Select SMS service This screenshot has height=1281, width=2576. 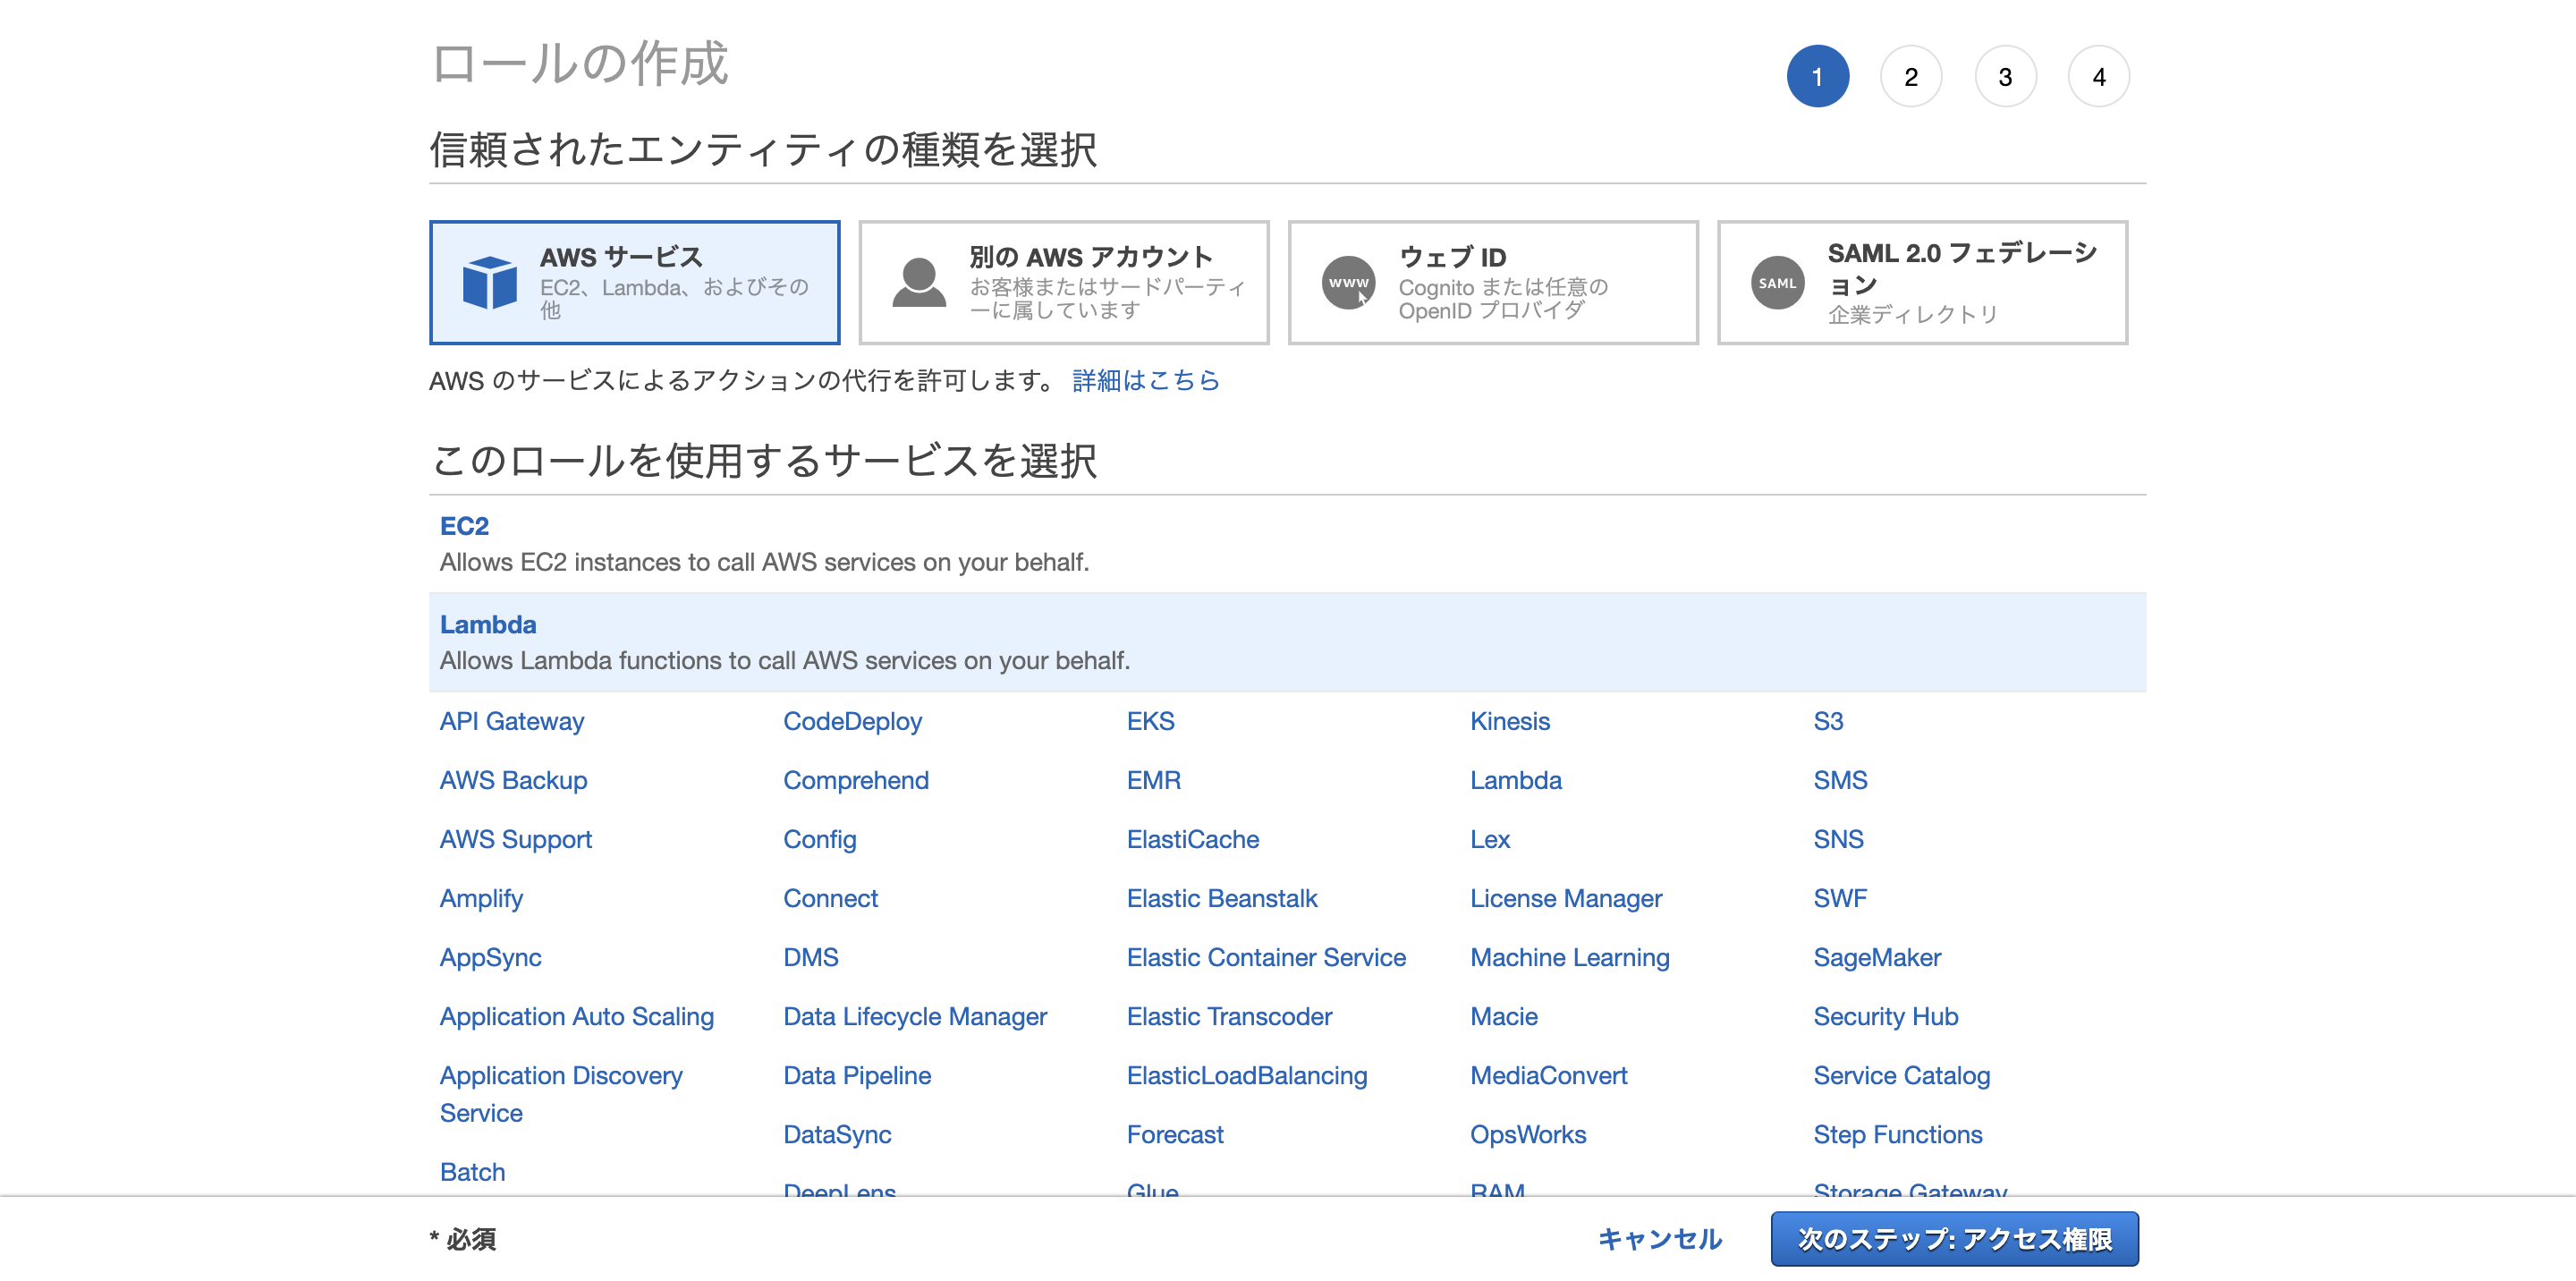[x=1841, y=781]
